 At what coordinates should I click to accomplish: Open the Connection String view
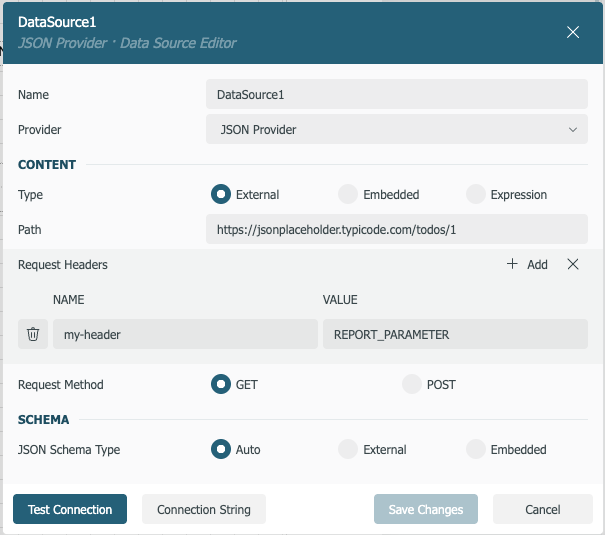204,509
